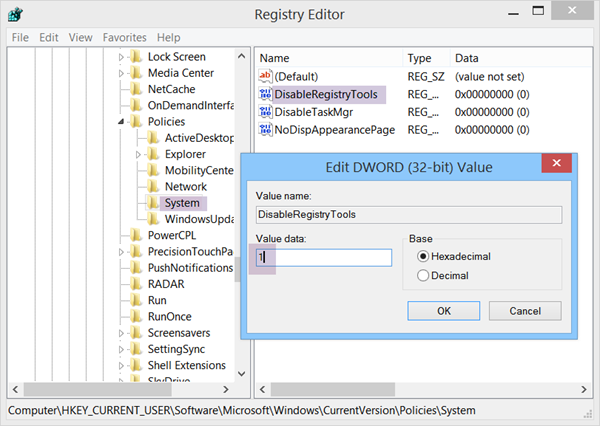Click the Screensavers folder icon
The image size is (600, 426).
pos(136,333)
